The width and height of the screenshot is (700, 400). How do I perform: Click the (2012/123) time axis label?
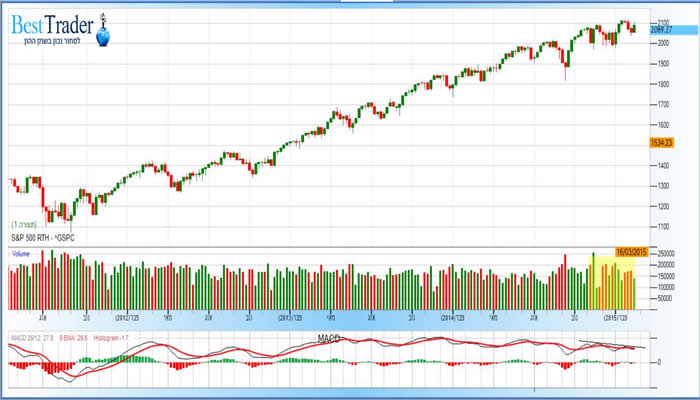[126, 316]
